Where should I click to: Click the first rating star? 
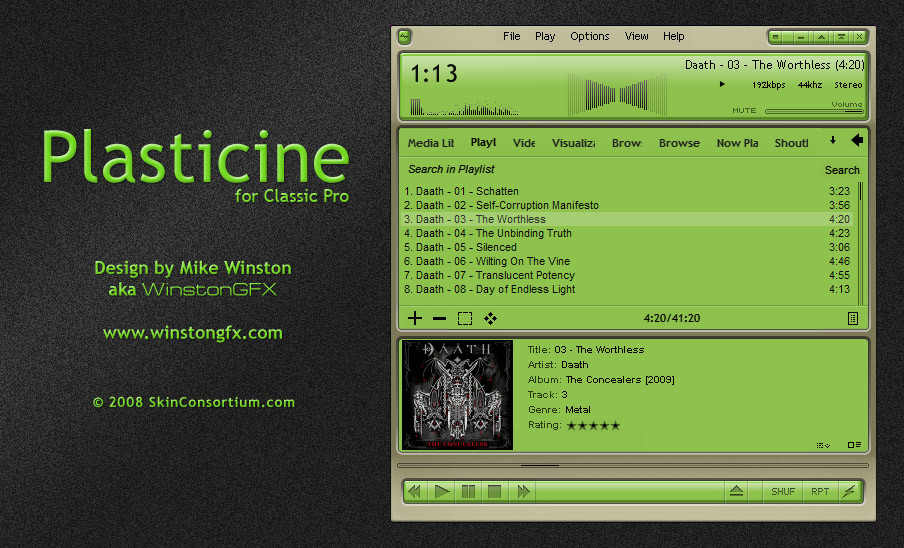click(x=571, y=426)
